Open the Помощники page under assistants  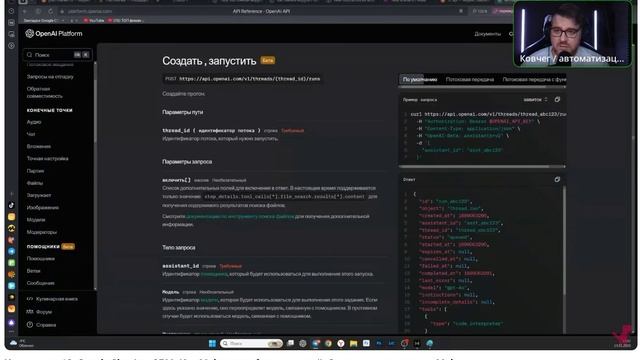(x=40, y=258)
